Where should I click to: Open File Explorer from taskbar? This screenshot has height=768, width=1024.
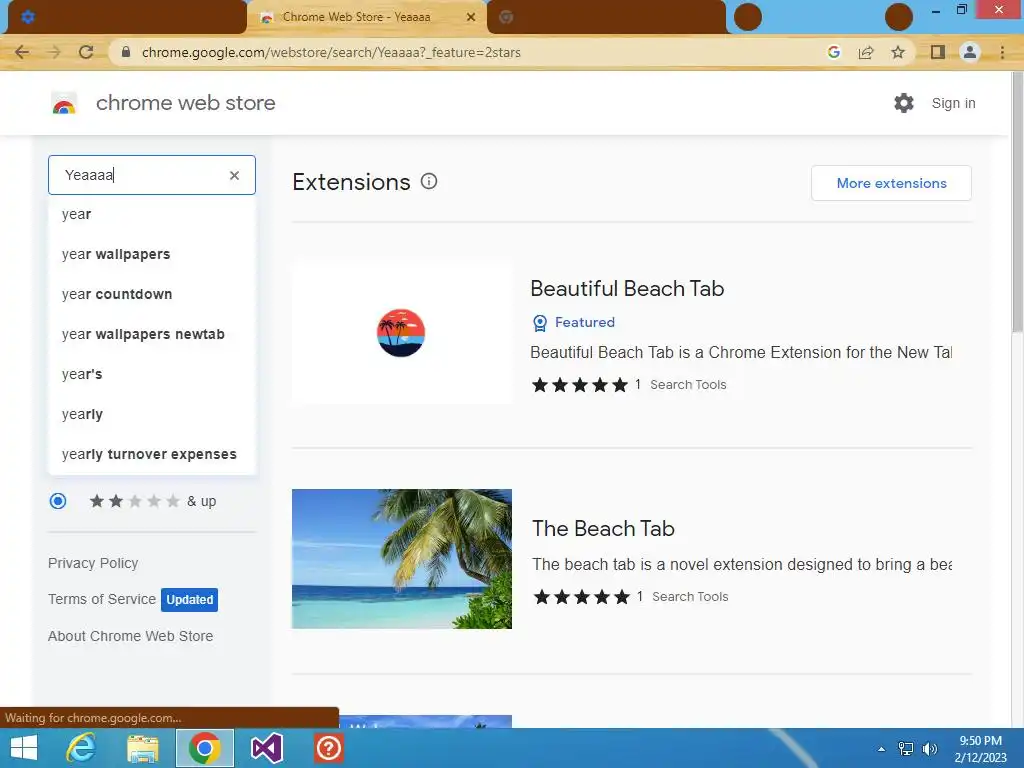143,748
